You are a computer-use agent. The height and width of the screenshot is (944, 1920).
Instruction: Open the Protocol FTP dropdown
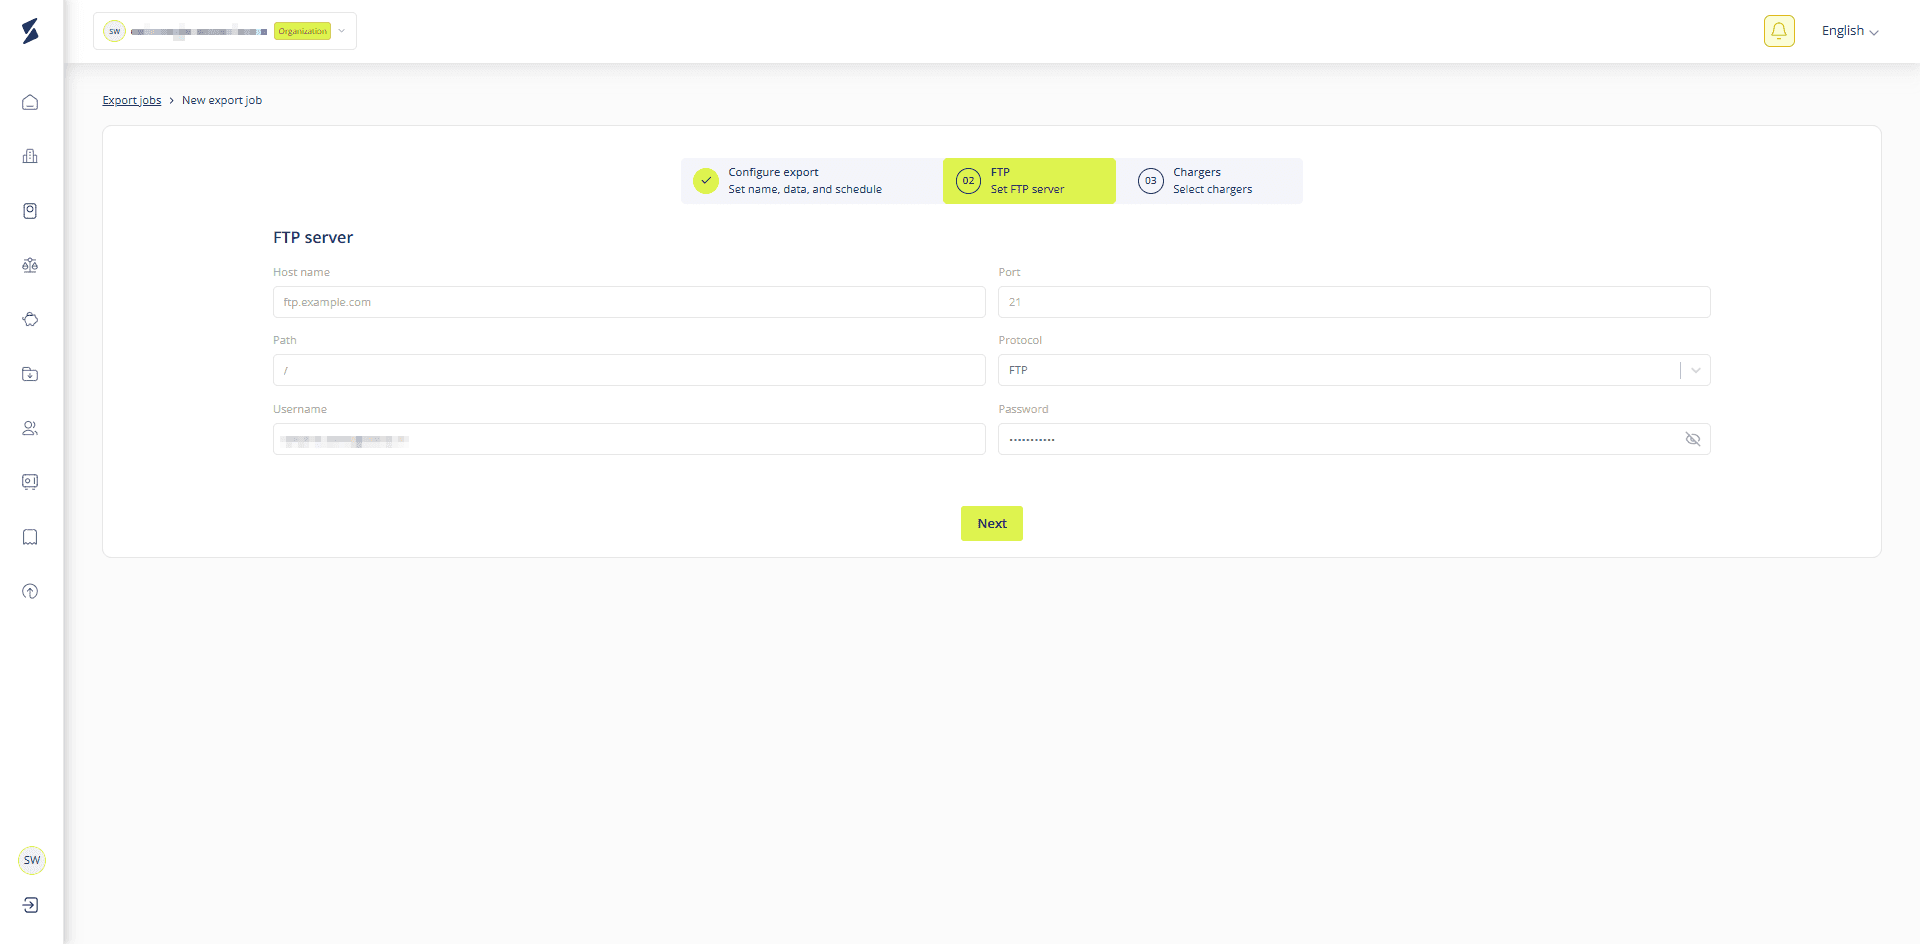(x=1354, y=370)
